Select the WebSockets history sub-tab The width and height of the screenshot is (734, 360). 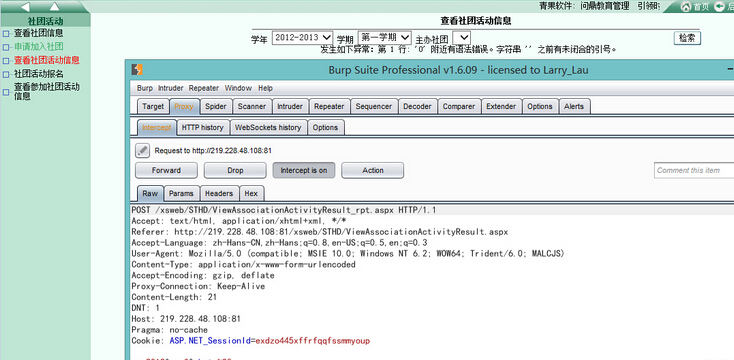[268, 127]
